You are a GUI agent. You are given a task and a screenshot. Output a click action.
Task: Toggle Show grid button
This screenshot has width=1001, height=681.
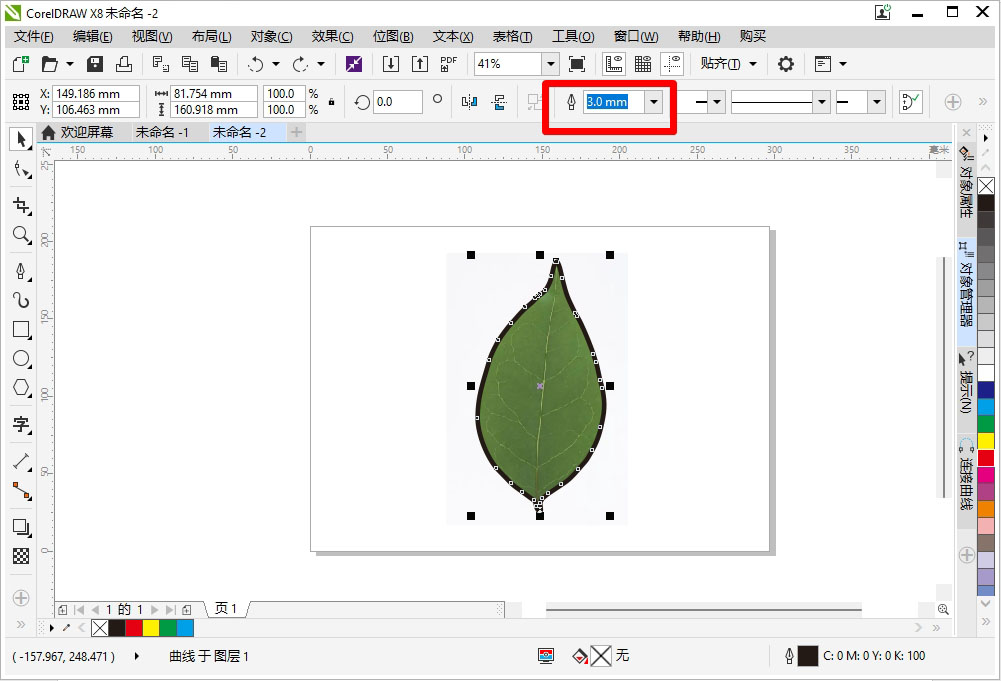(643, 64)
